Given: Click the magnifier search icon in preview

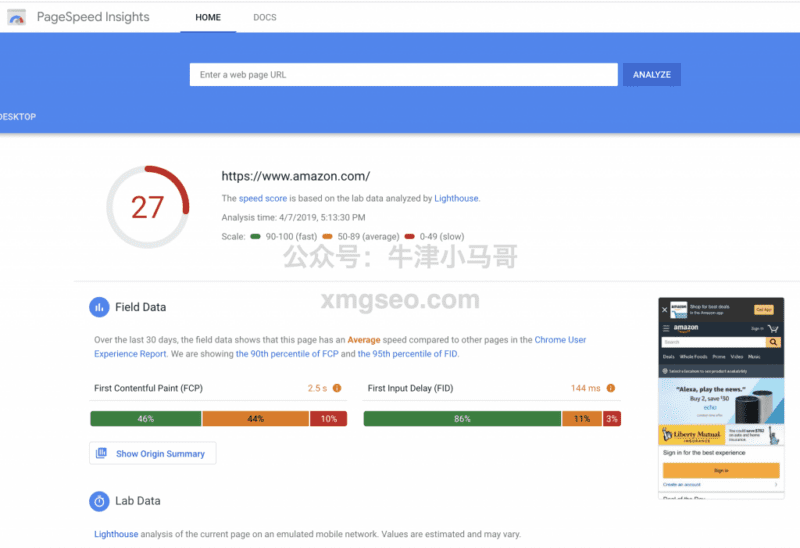Looking at the screenshot, I should coord(772,342).
